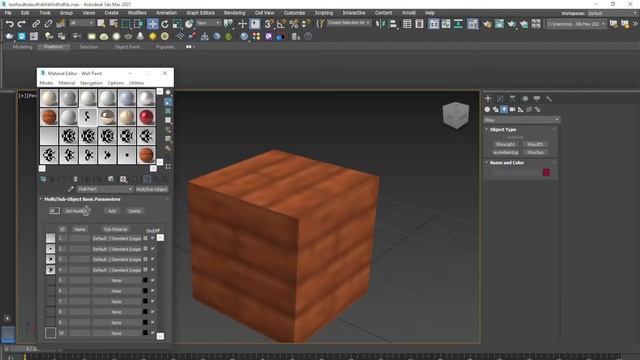Click the Pick Material from Object eyedropper

tap(71, 189)
